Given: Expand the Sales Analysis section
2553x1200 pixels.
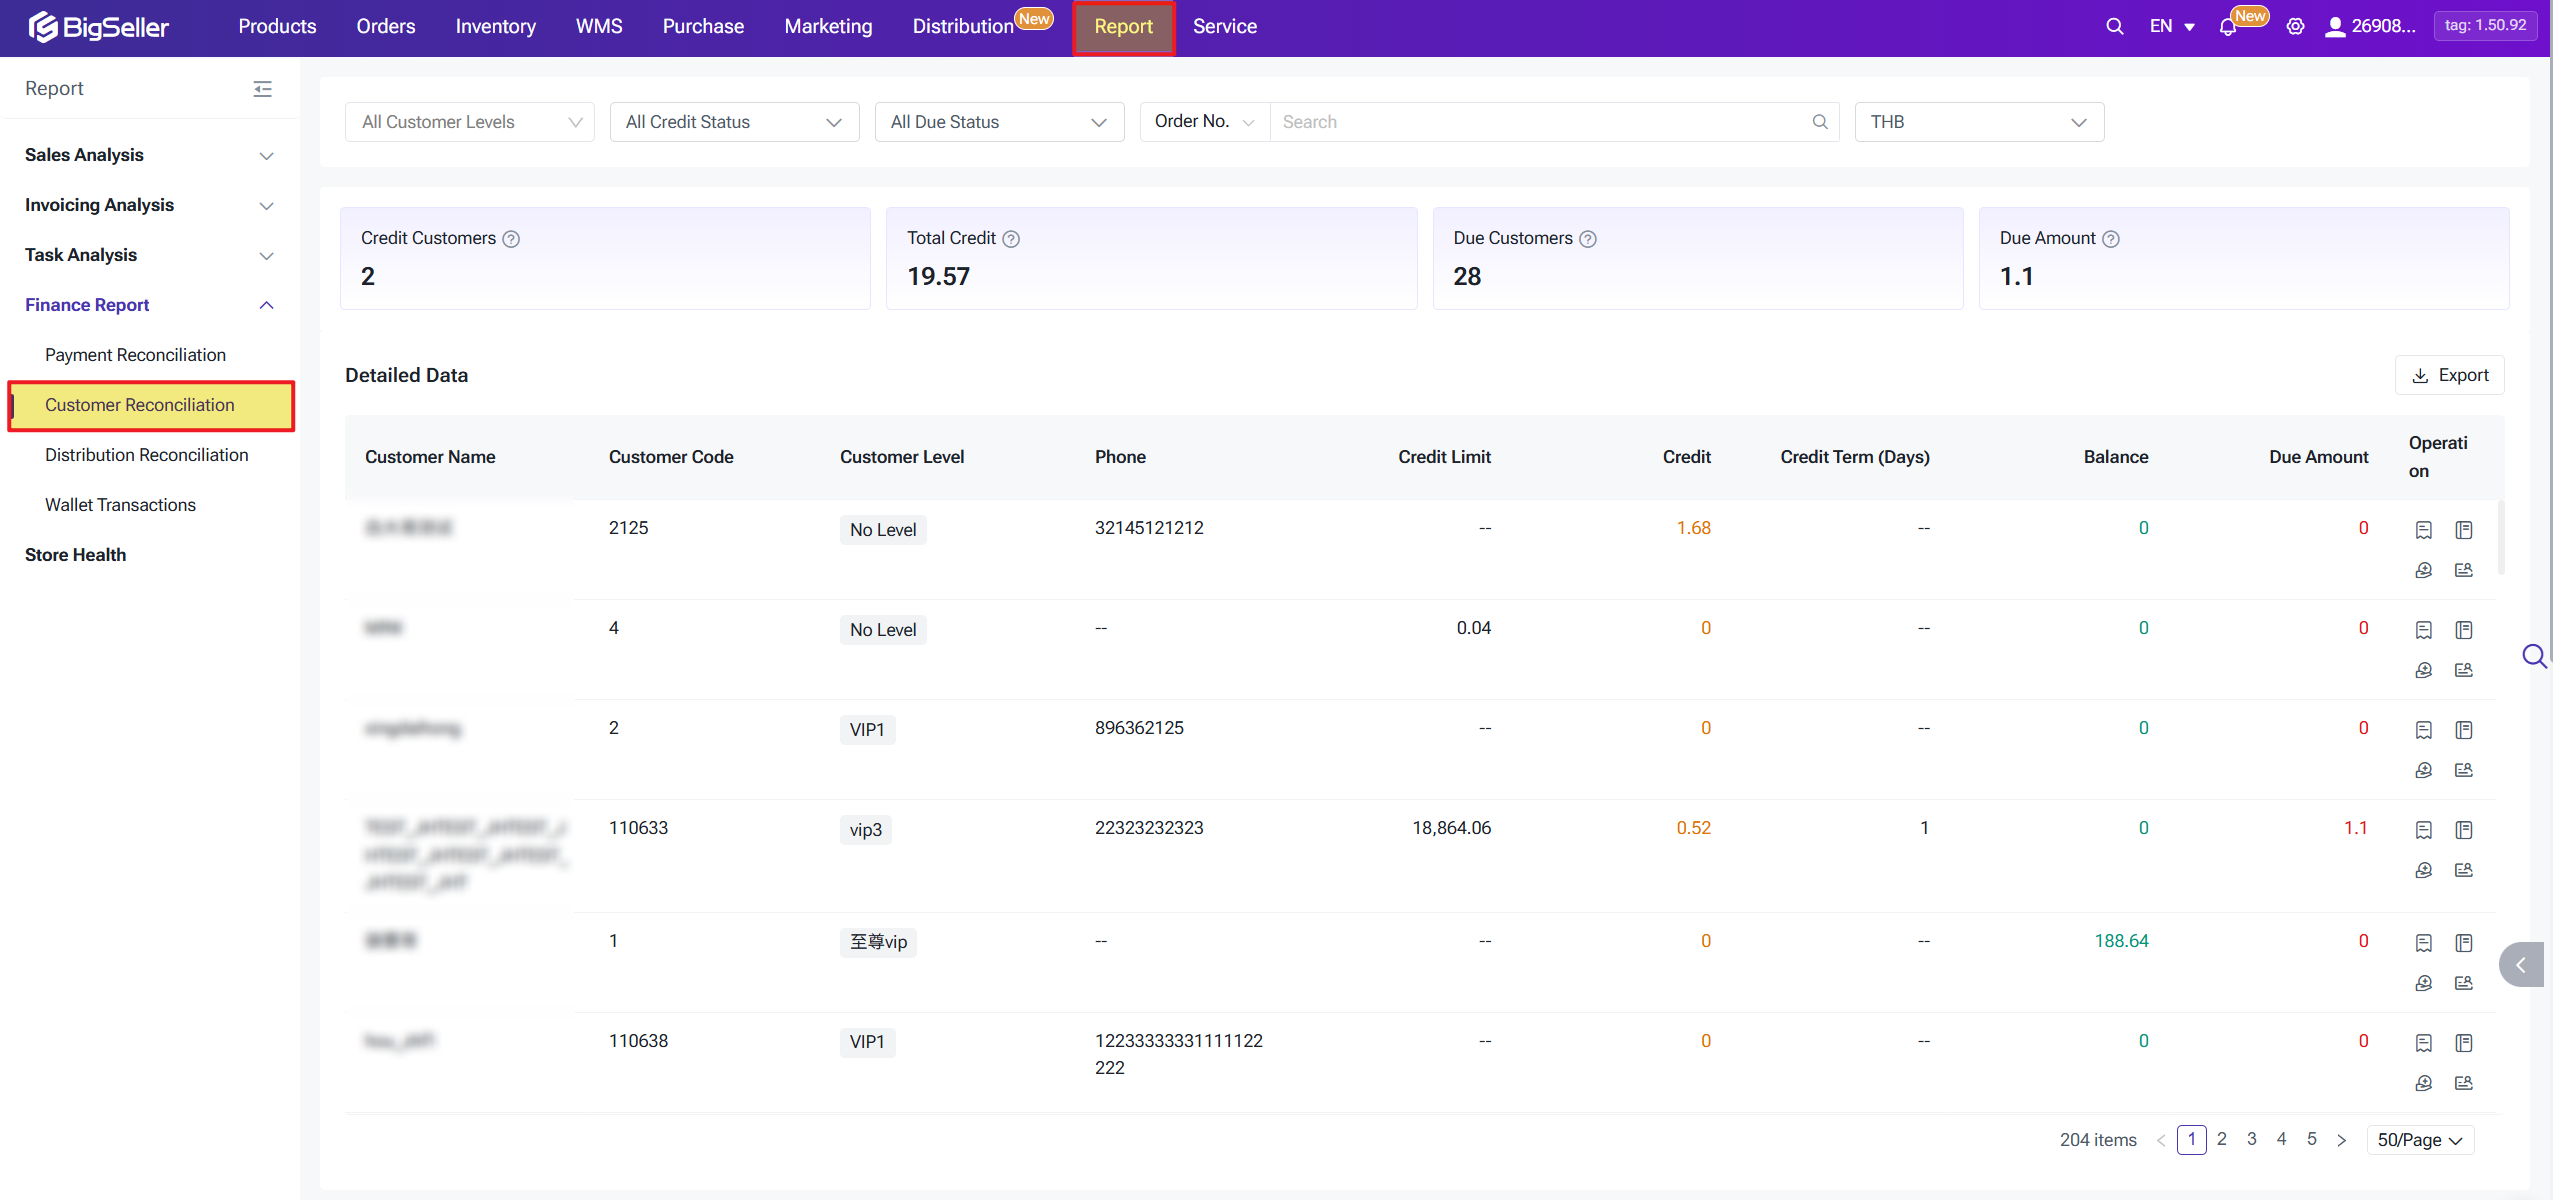Looking at the screenshot, I should pos(149,155).
